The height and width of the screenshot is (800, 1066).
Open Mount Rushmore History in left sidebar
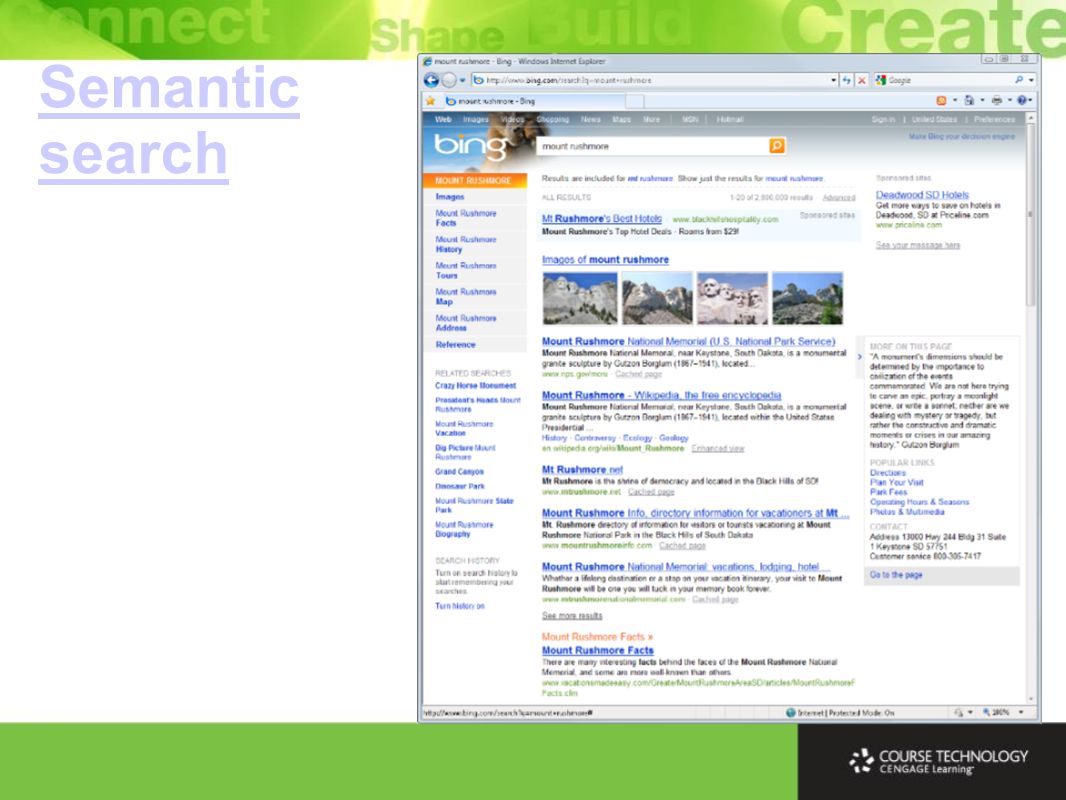coord(466,245)
